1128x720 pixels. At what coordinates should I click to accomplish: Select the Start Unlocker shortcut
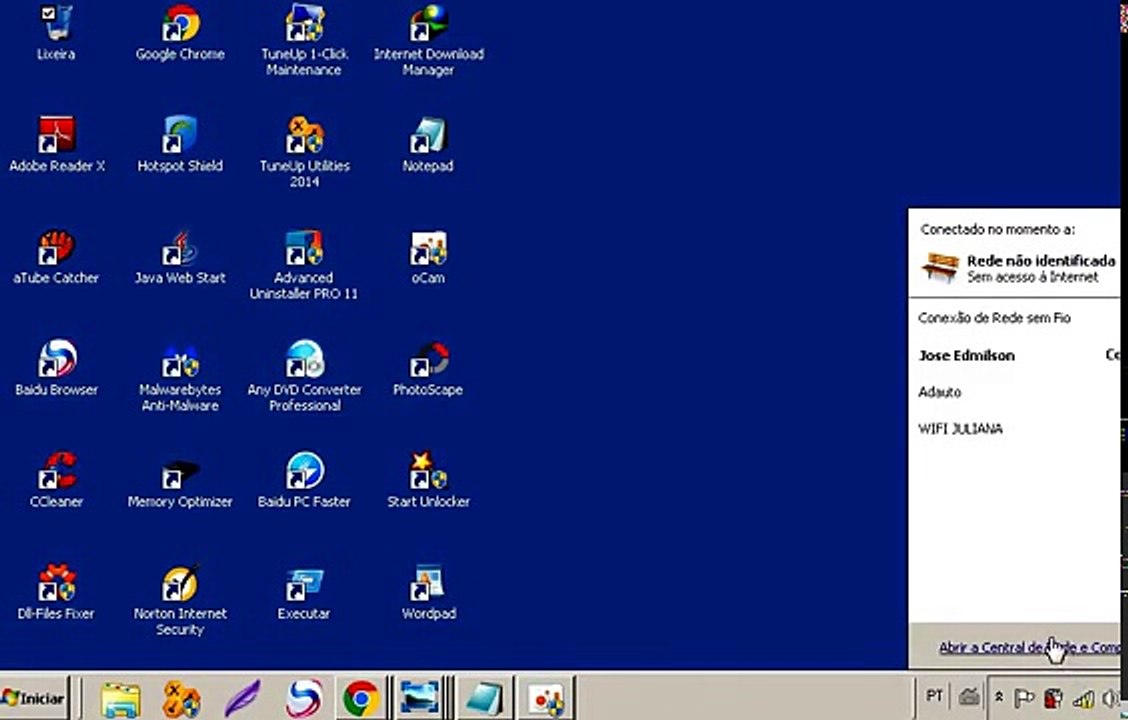(428, 480)
